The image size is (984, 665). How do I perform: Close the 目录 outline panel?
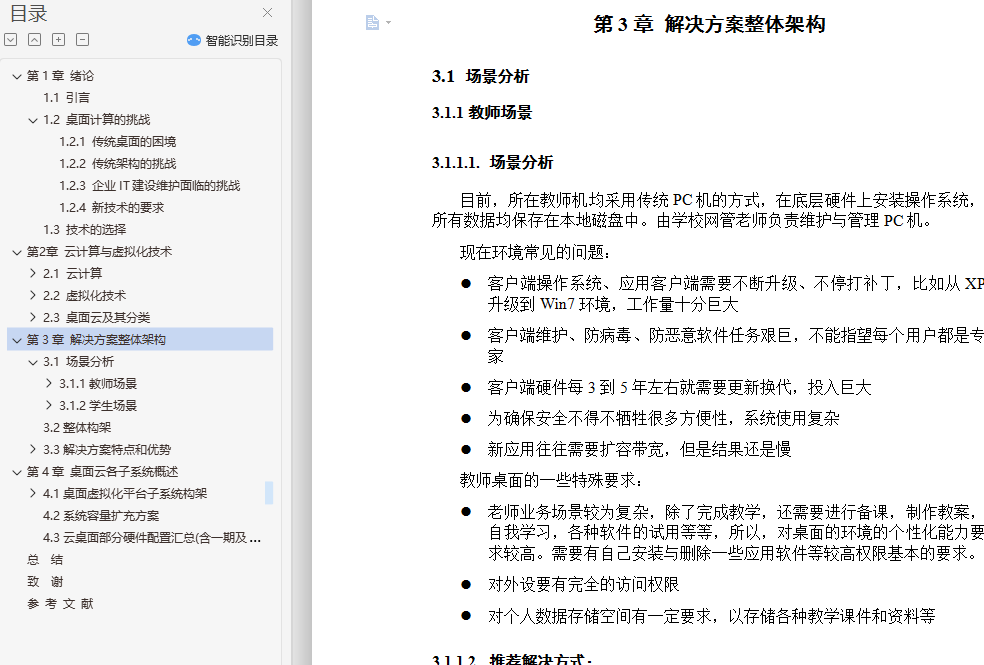[267, 13]
